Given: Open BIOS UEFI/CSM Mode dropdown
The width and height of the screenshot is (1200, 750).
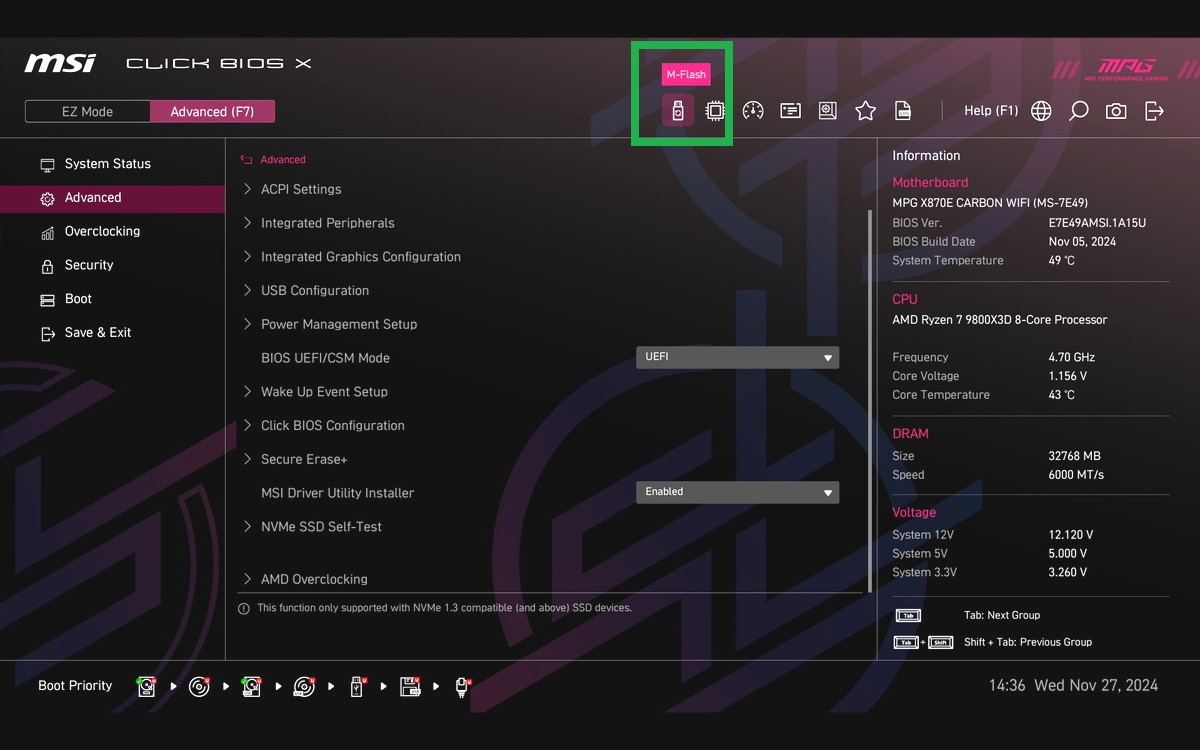Looking at the screenshot, I should (737, 357).
